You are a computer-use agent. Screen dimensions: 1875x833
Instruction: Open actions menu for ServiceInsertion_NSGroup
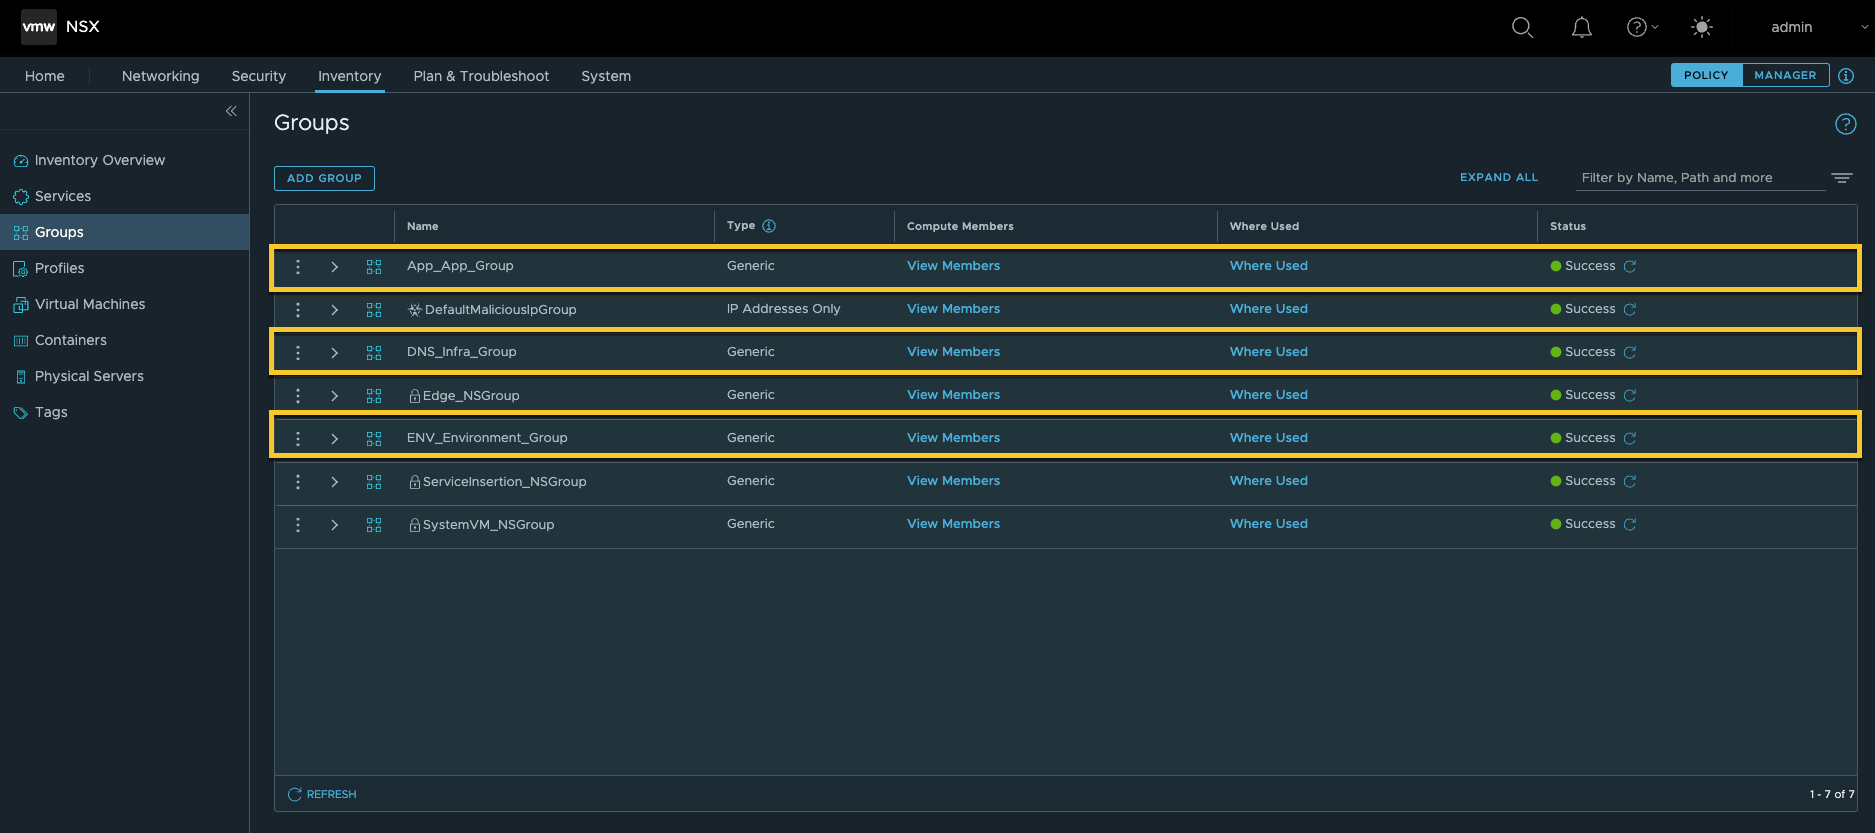[x=298, y=482]
